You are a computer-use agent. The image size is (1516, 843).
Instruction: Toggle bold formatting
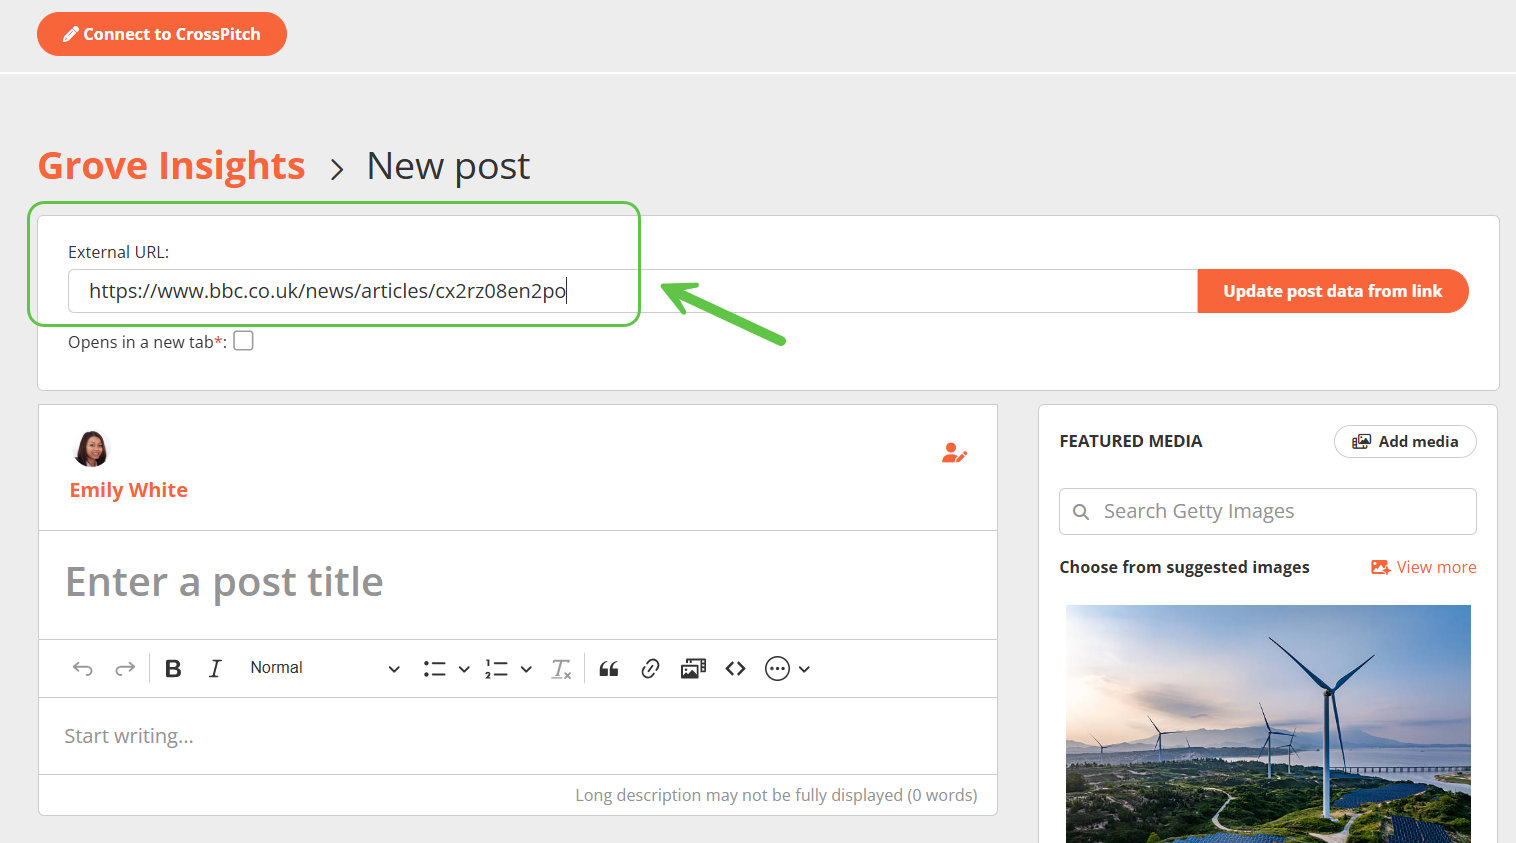tap(173, 668)
